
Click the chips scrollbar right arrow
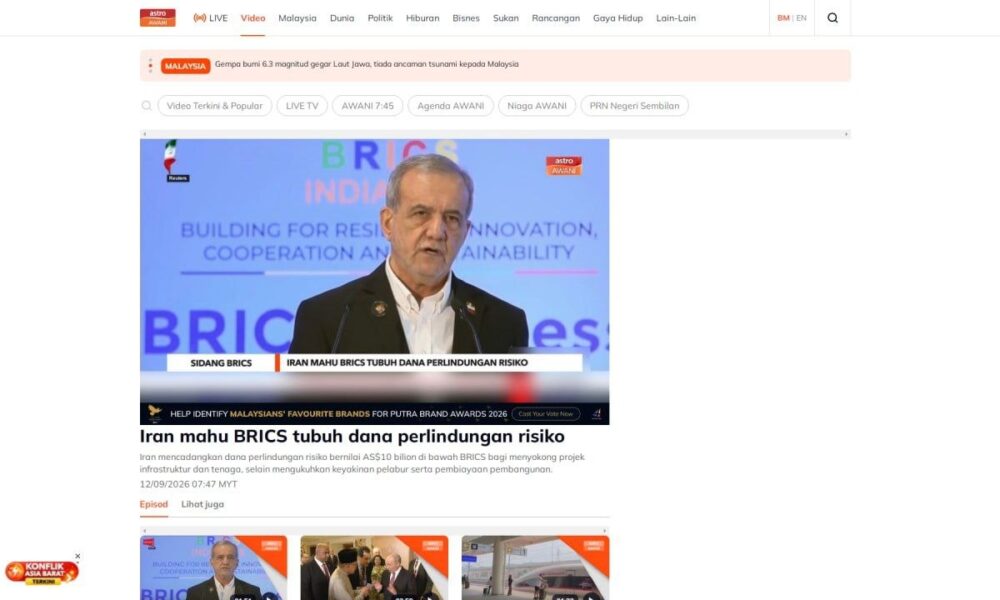[x=846, y=134]
